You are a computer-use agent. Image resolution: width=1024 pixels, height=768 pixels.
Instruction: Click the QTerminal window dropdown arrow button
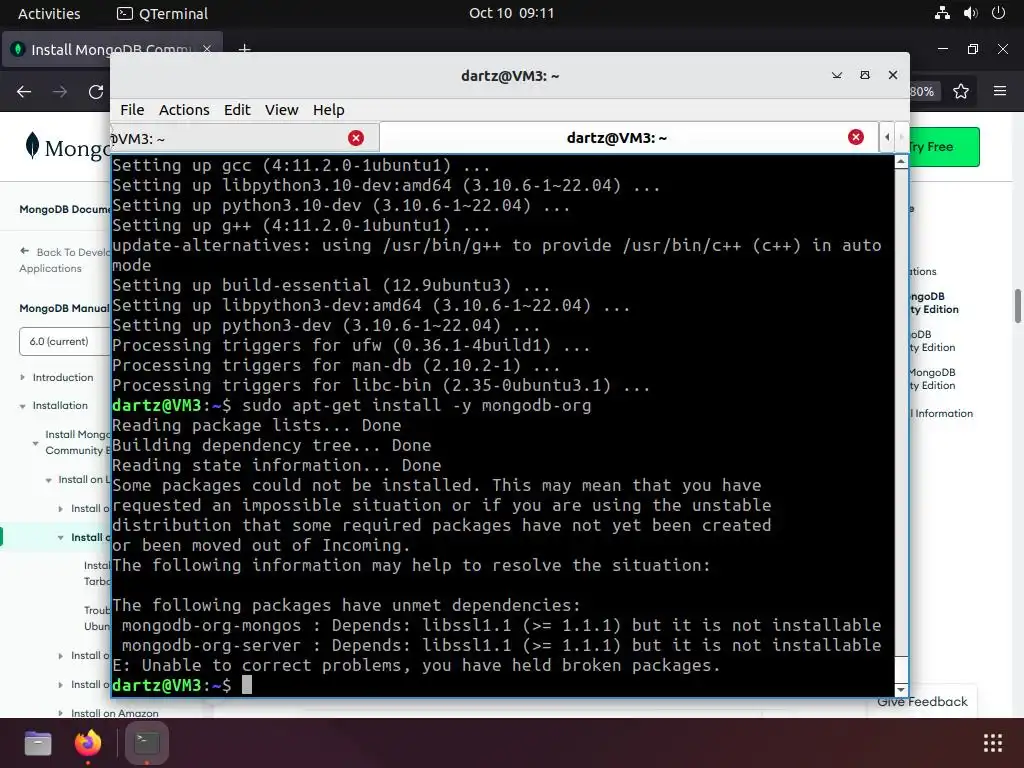pos(837,75)
